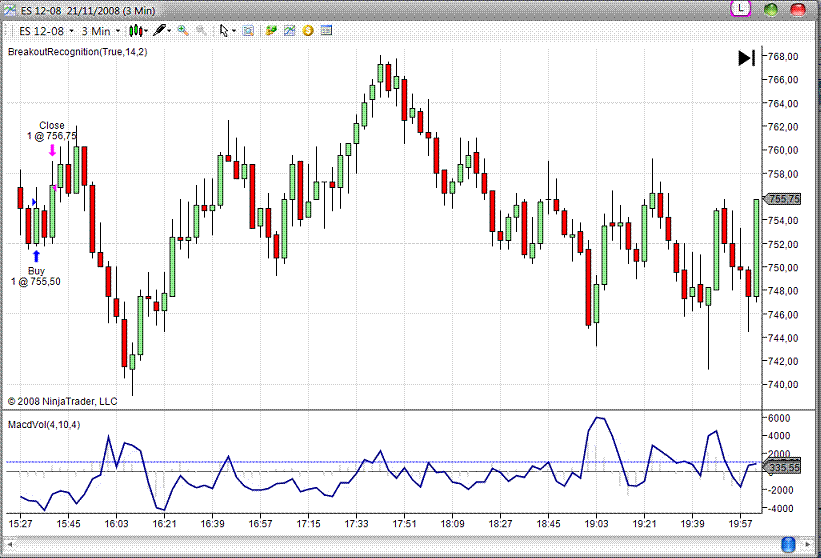Click the -4000 MacdVol axis label
Screen dimensions: 821x558
pyautogui.click(x=779, y=509)
